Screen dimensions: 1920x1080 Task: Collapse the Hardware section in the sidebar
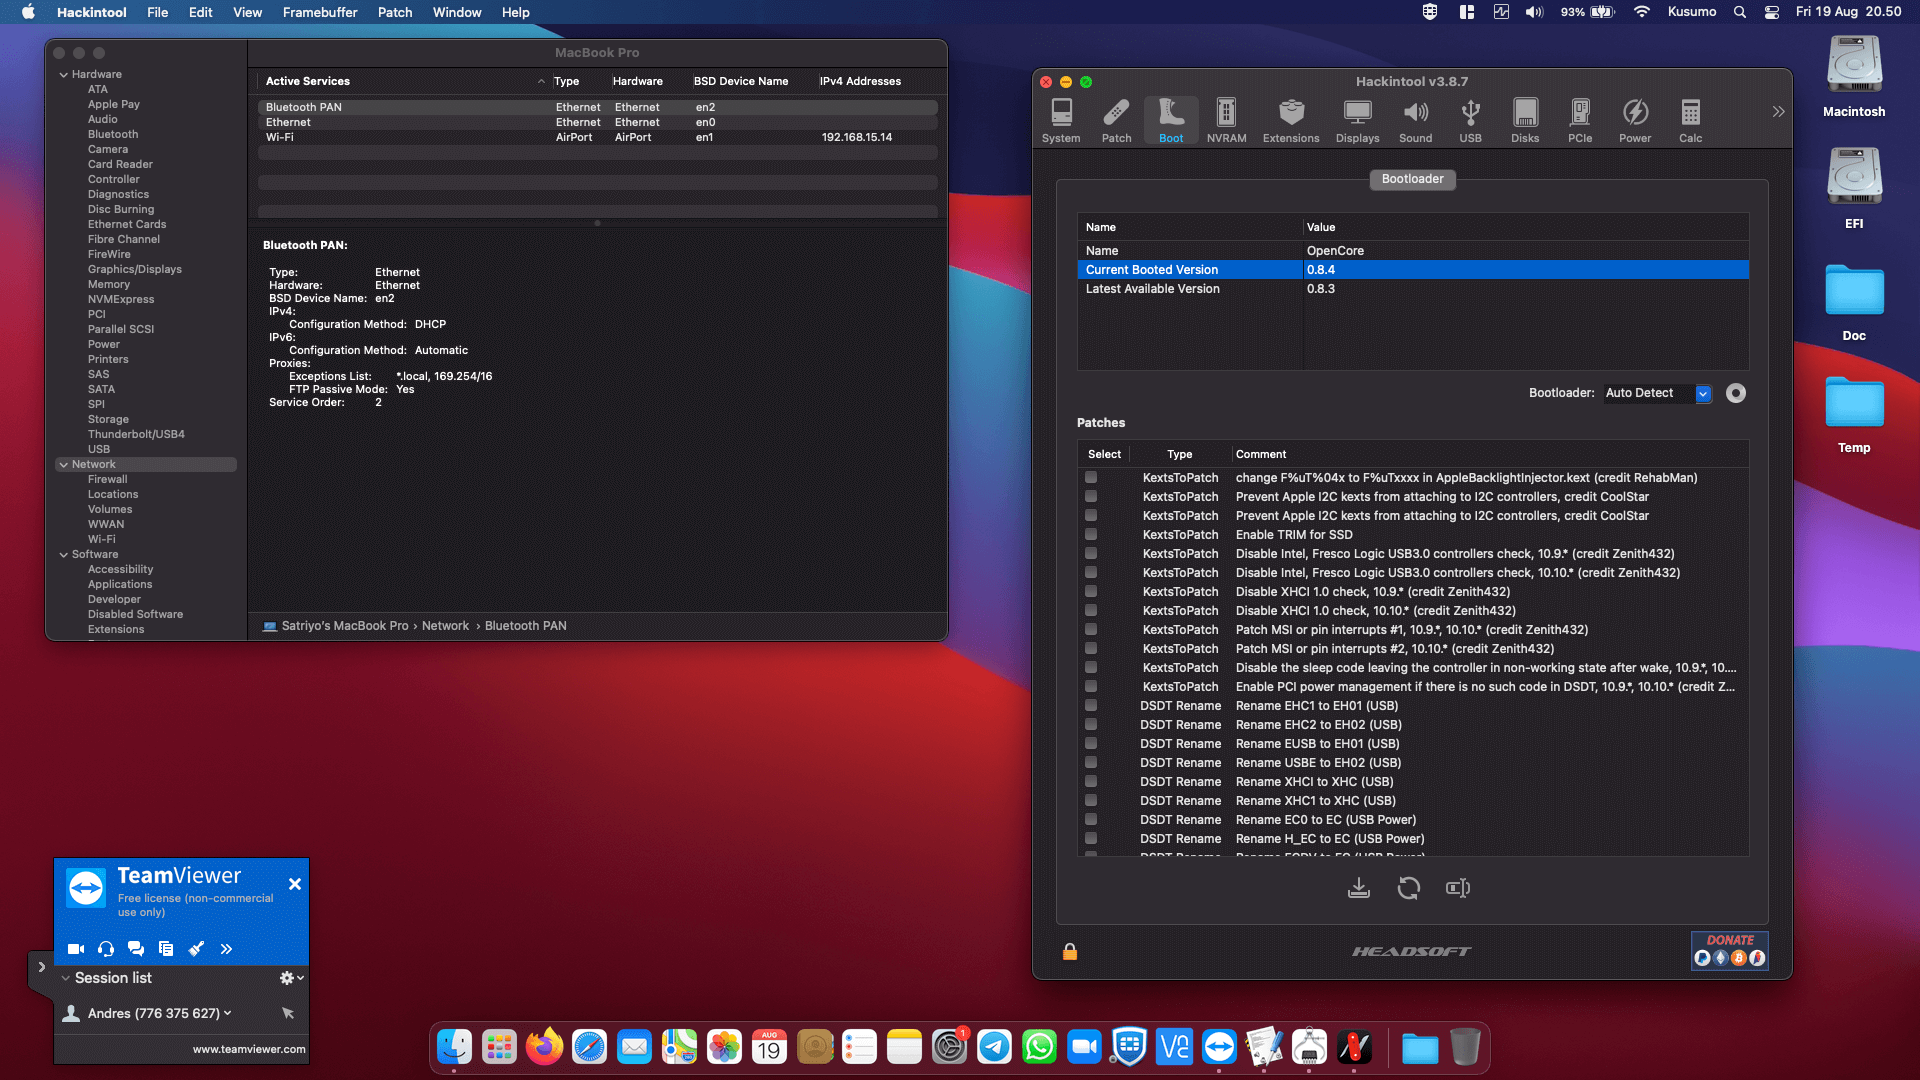pos(64,75)
